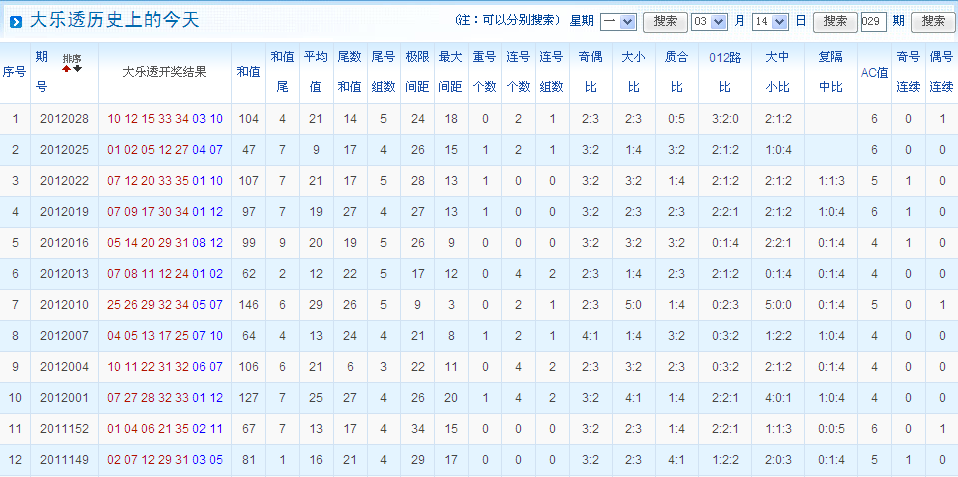Click the 复隔中比 value 0:0:5
The width and height of the screenshot is (958, 477).
(831, 429)
